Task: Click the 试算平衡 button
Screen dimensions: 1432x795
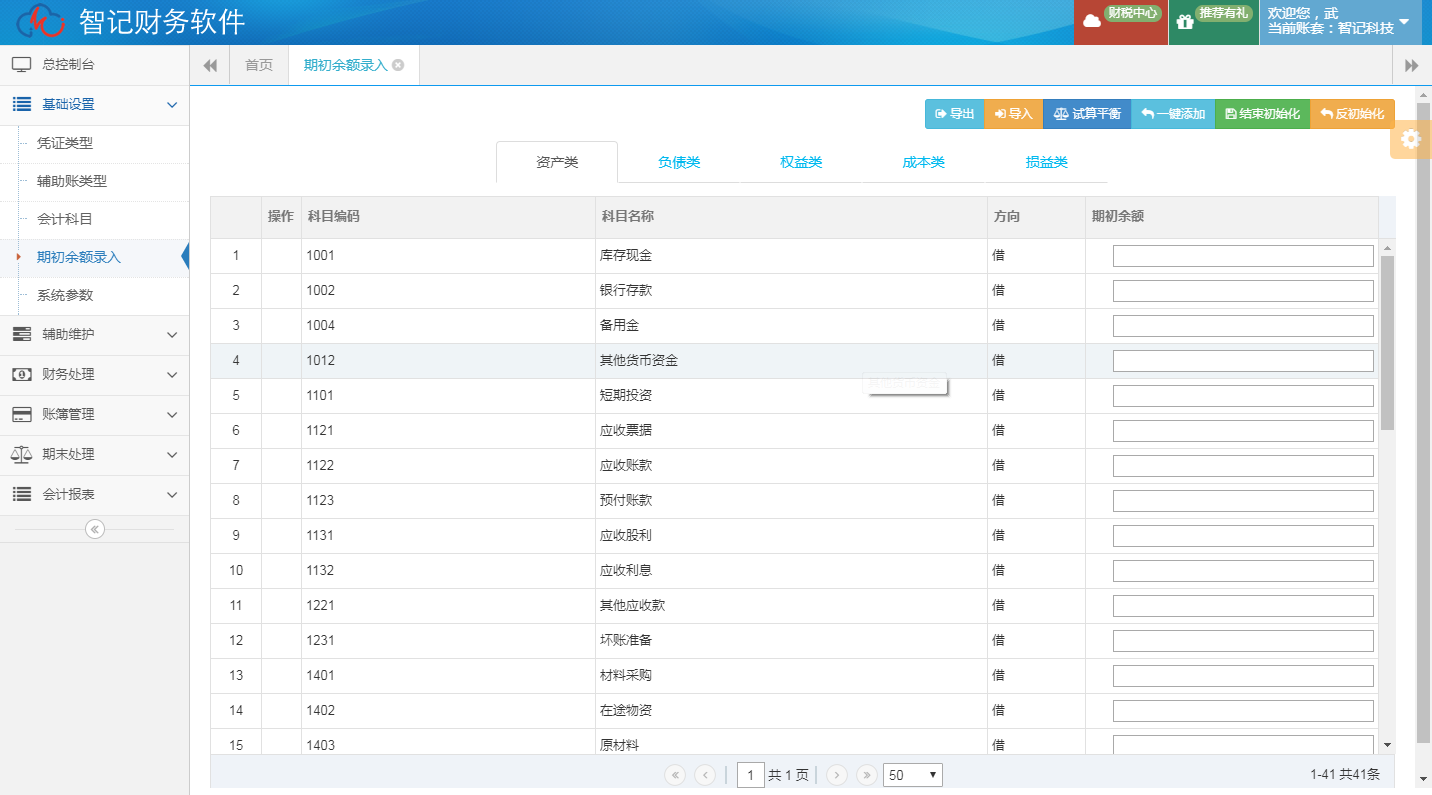Action: (1087, 114)
